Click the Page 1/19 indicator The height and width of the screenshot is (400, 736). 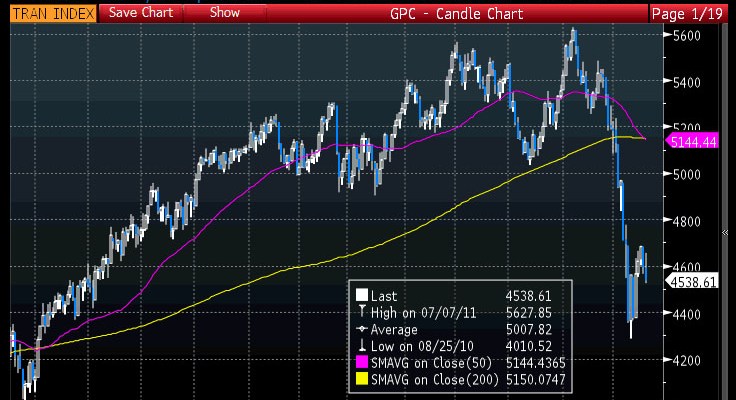pos(690,13)
